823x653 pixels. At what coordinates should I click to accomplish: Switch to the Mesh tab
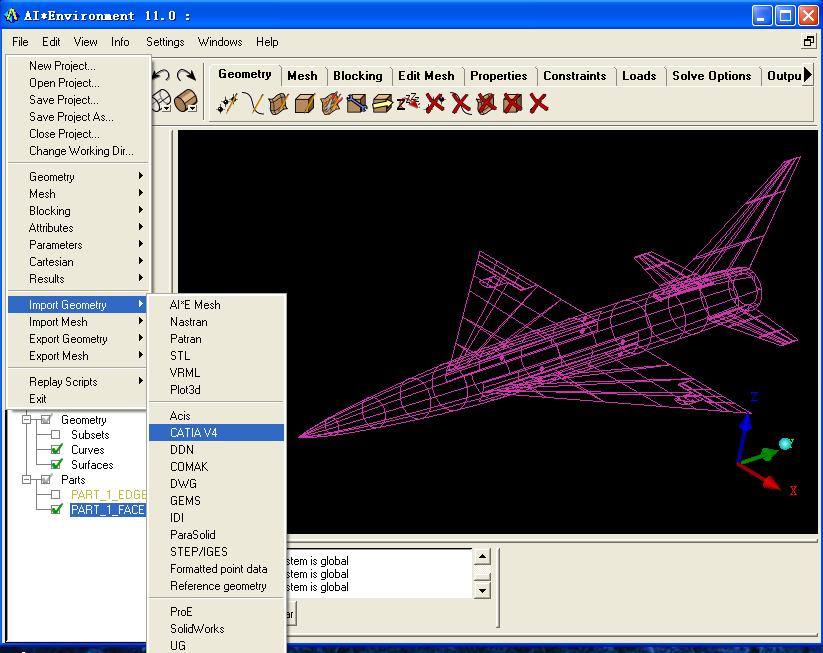[x=302, y=76]
